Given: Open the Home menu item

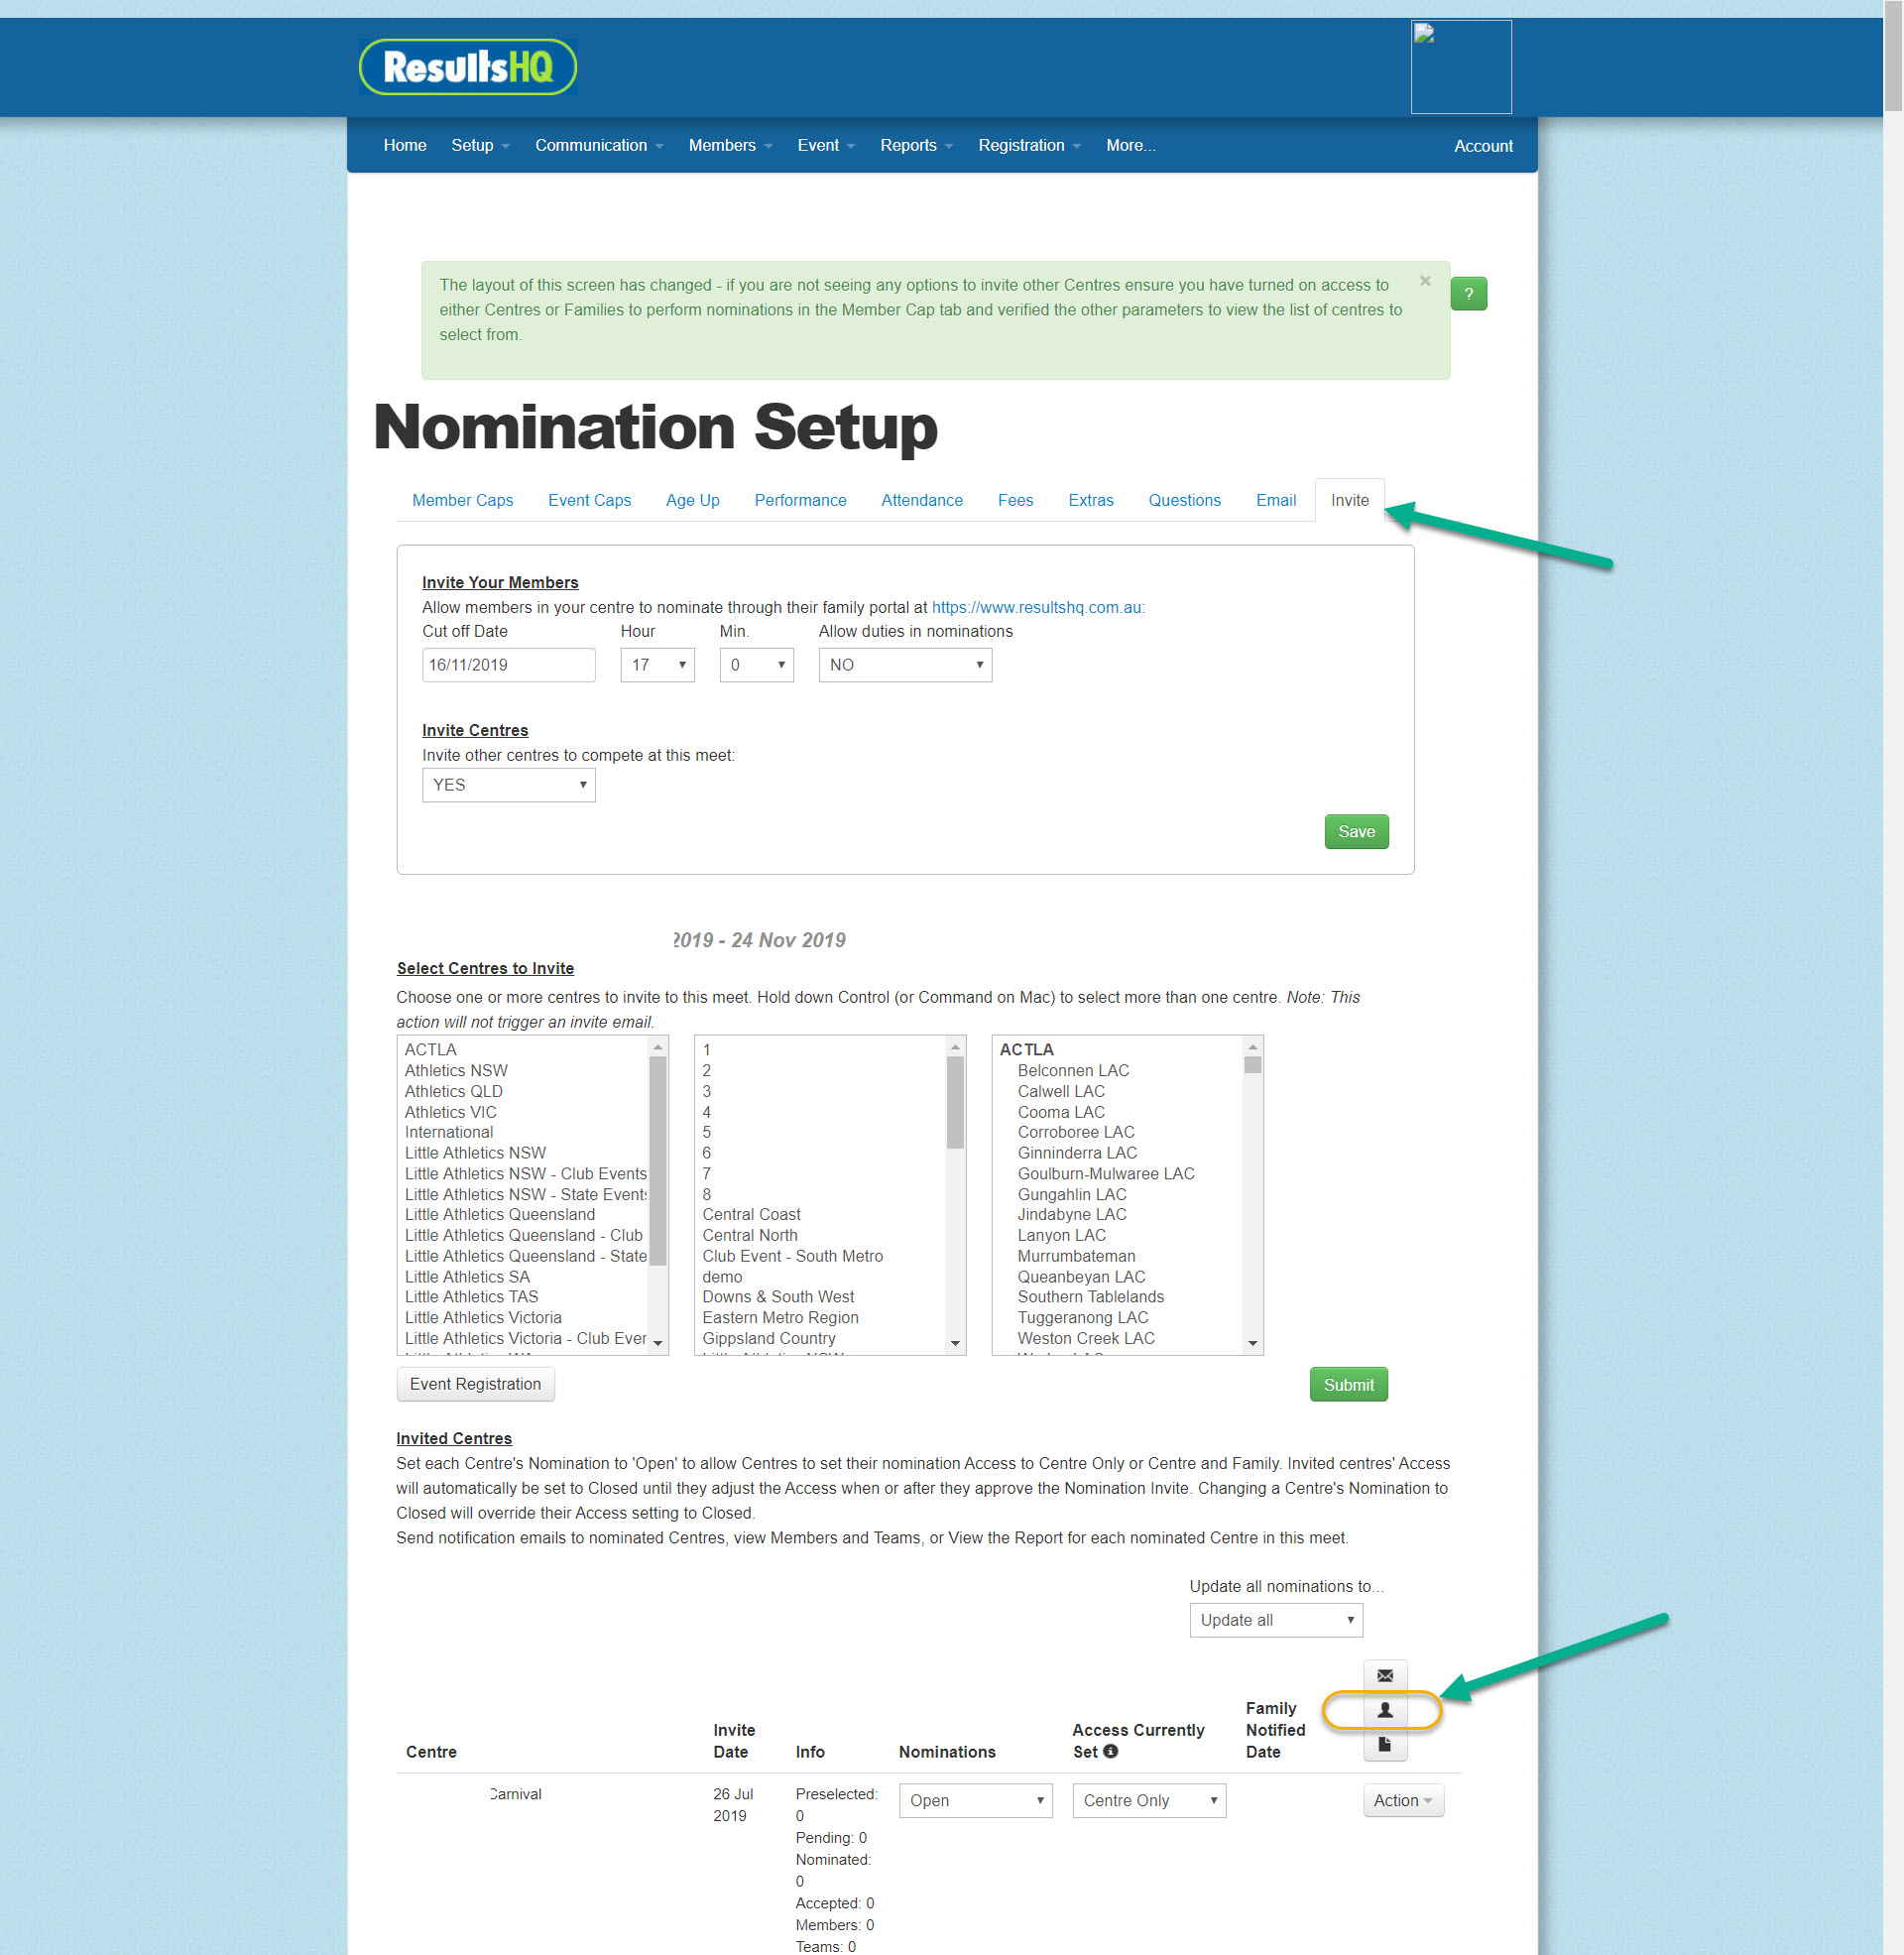Looking at the screenshot, I should tap(404, 145).
